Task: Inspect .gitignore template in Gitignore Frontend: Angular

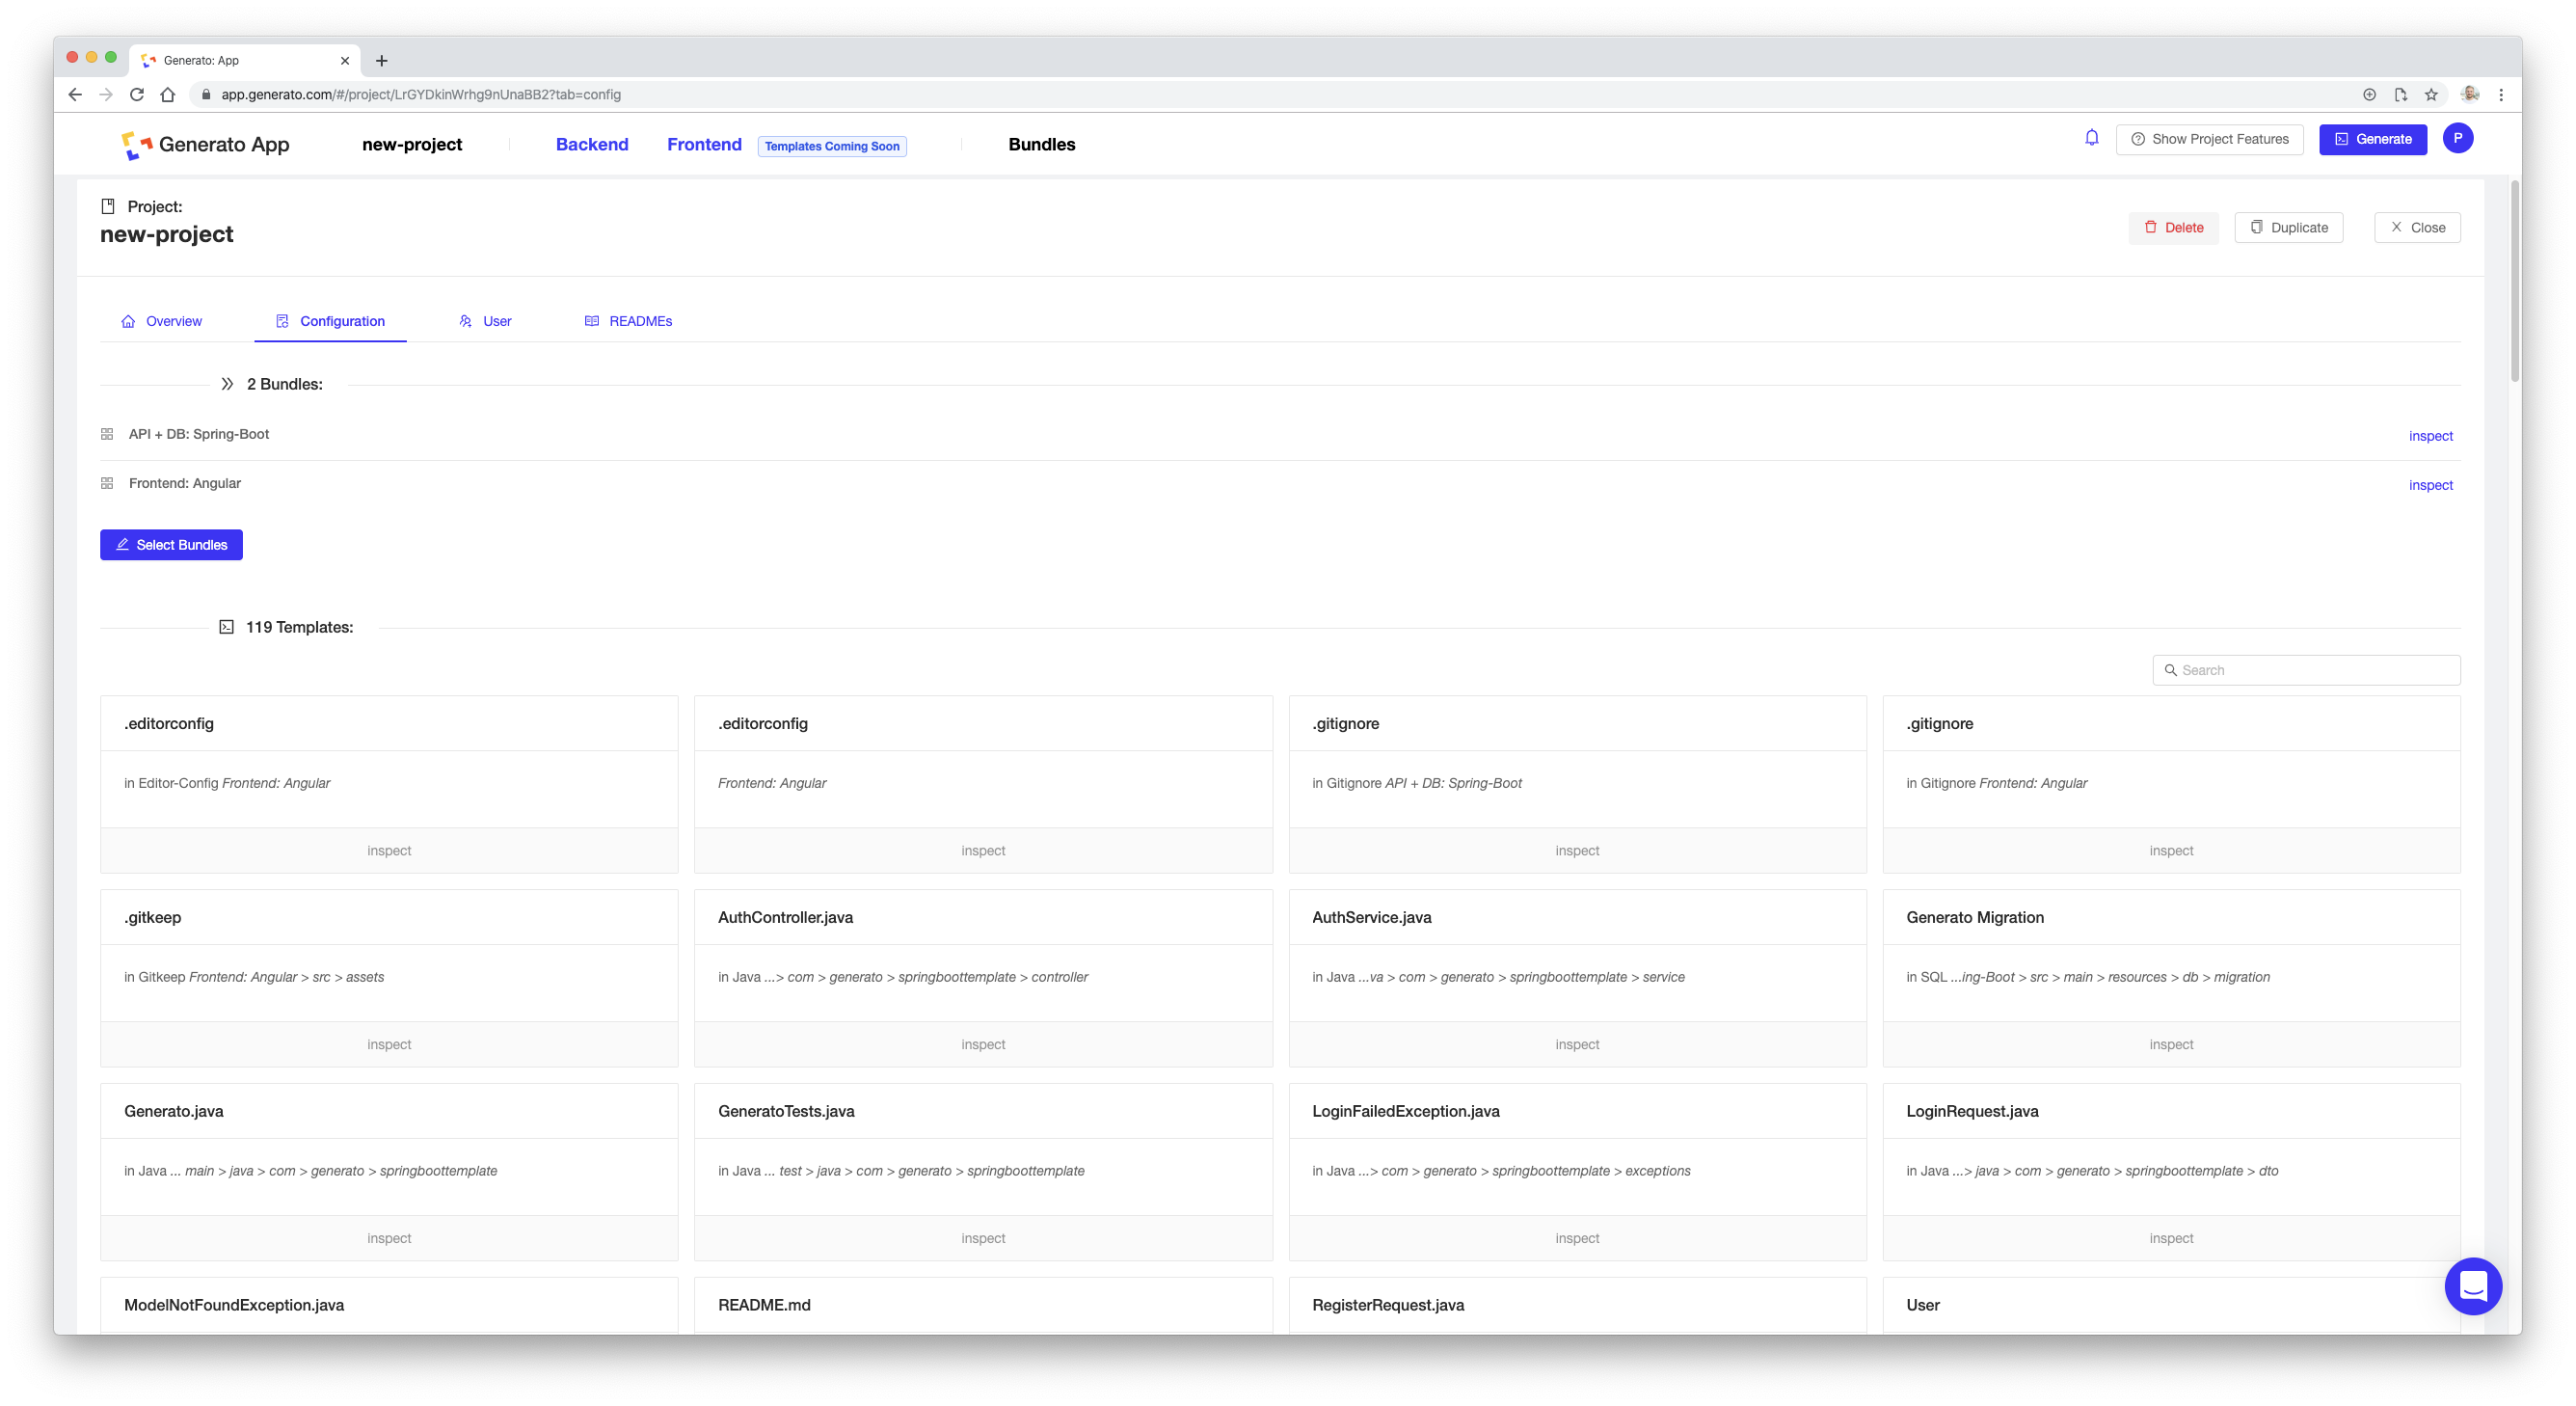Action: click(2171, 850)
